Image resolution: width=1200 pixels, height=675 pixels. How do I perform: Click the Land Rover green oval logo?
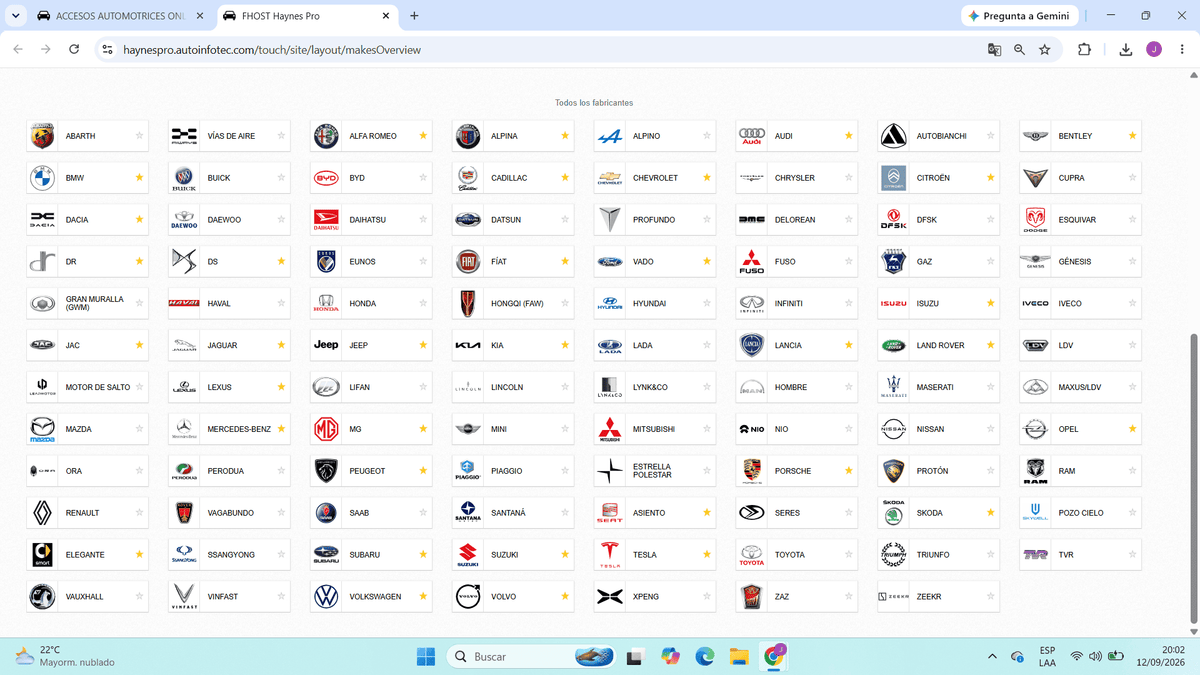[894, 346]
